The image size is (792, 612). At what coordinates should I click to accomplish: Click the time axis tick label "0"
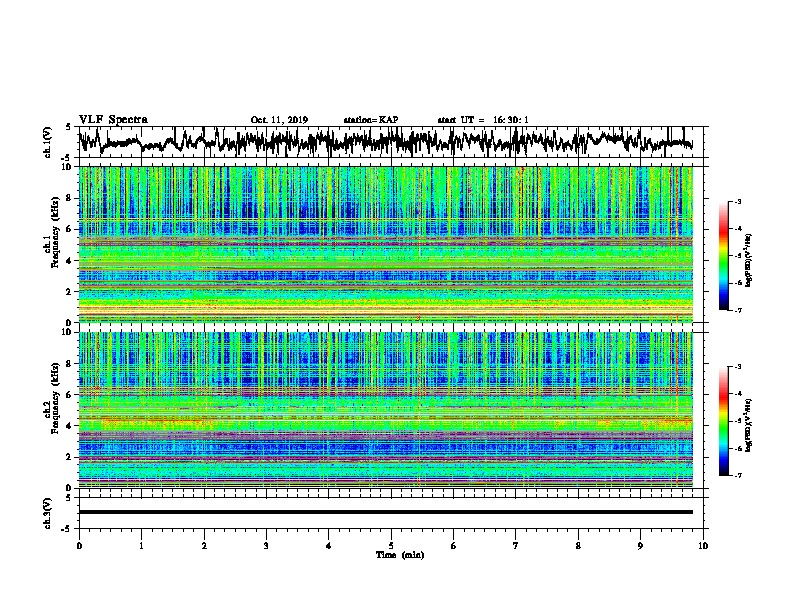click(79, 546)
